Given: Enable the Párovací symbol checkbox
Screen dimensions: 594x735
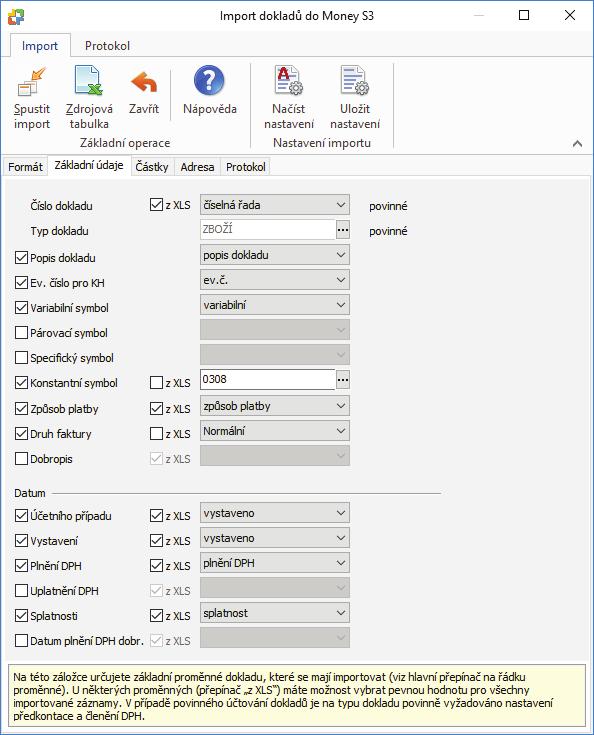Looking at the screenshot, I should [x=21, y=333].
